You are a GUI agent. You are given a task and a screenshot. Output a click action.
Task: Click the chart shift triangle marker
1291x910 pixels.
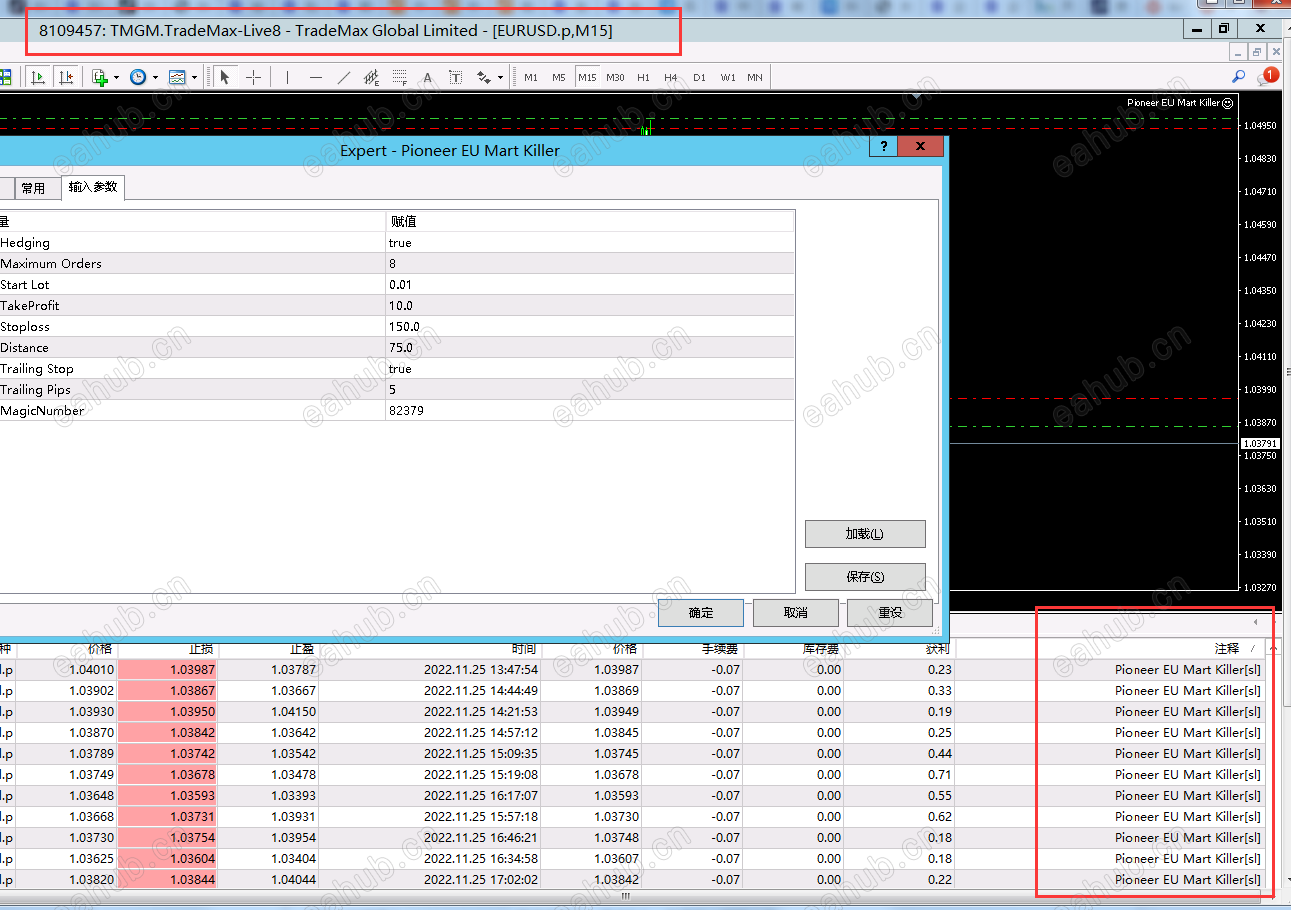(915, 97)
